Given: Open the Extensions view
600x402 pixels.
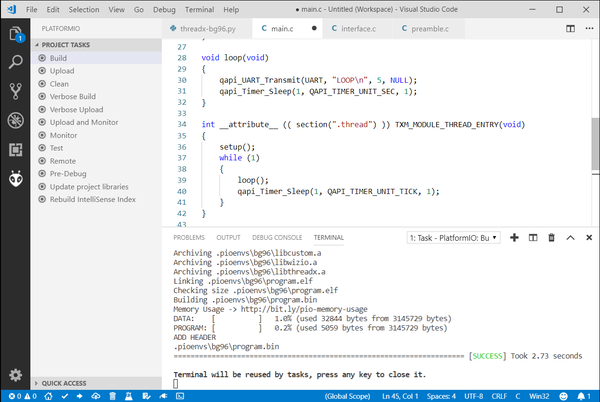Looking at the screenshot, I should [16, 150].
